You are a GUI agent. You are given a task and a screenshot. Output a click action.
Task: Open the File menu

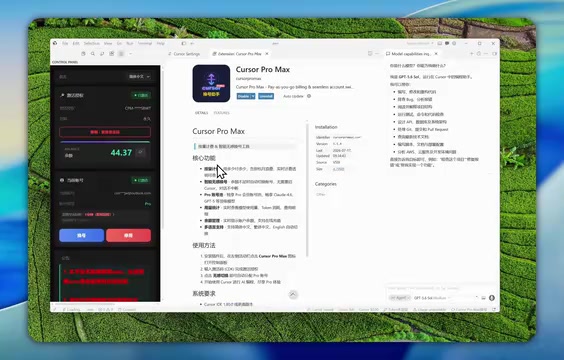(65, 43)
